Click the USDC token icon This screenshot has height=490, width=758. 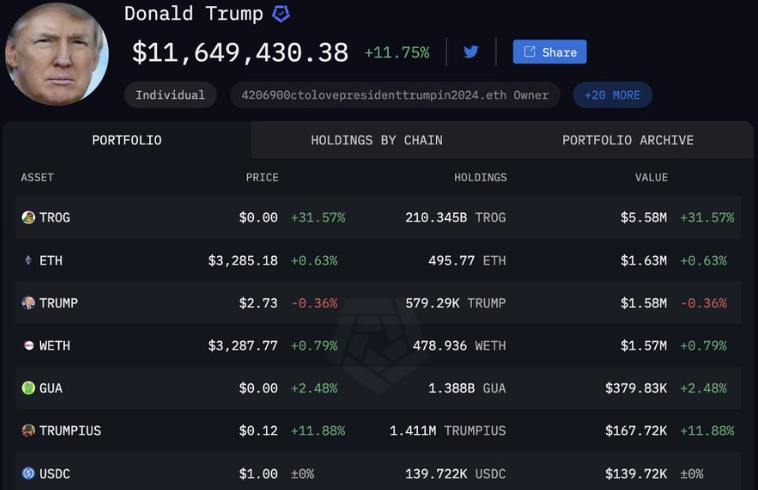29,474
